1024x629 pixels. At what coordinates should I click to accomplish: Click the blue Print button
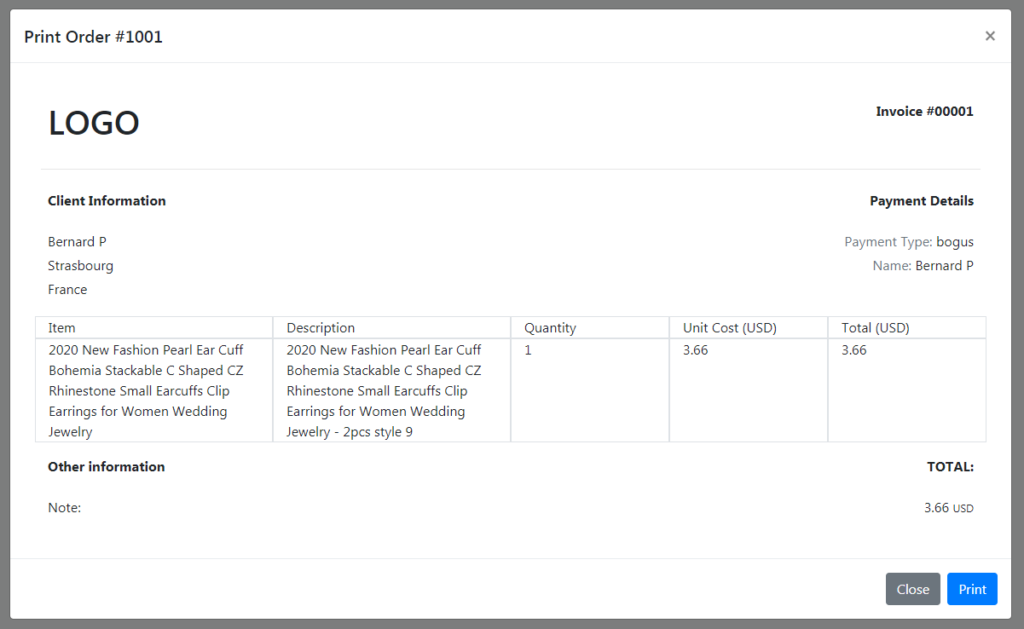972,589
